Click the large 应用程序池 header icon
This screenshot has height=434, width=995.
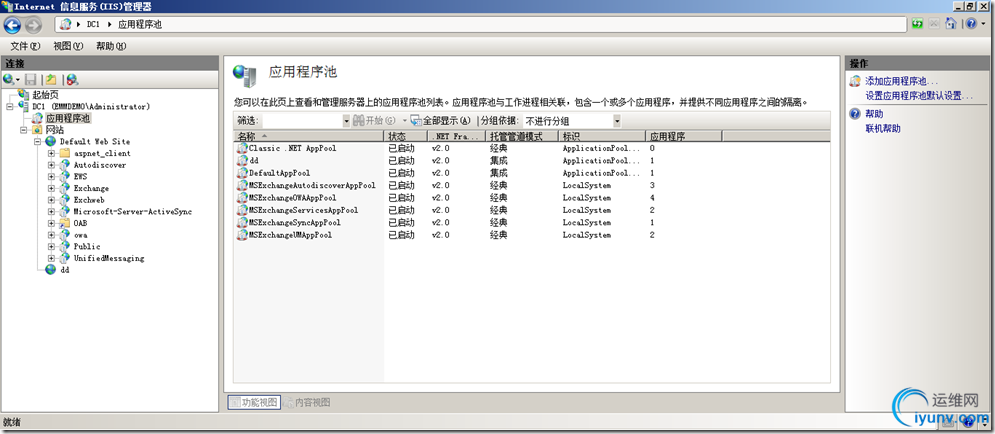(x=245, y=76)
